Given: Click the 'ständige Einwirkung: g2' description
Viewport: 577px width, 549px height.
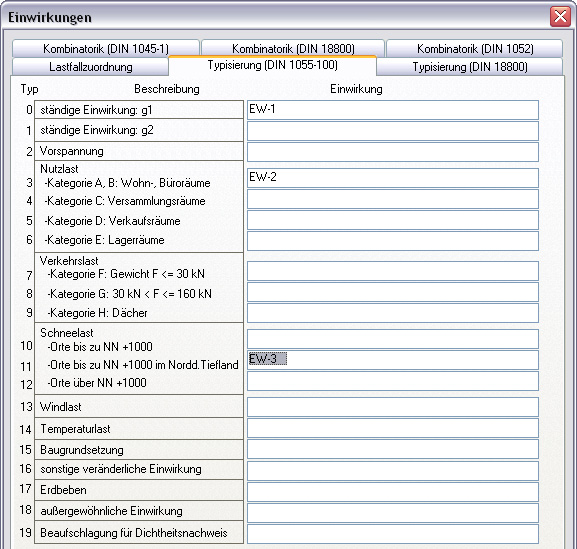Looking at the screenshot, I should (139, 130).
